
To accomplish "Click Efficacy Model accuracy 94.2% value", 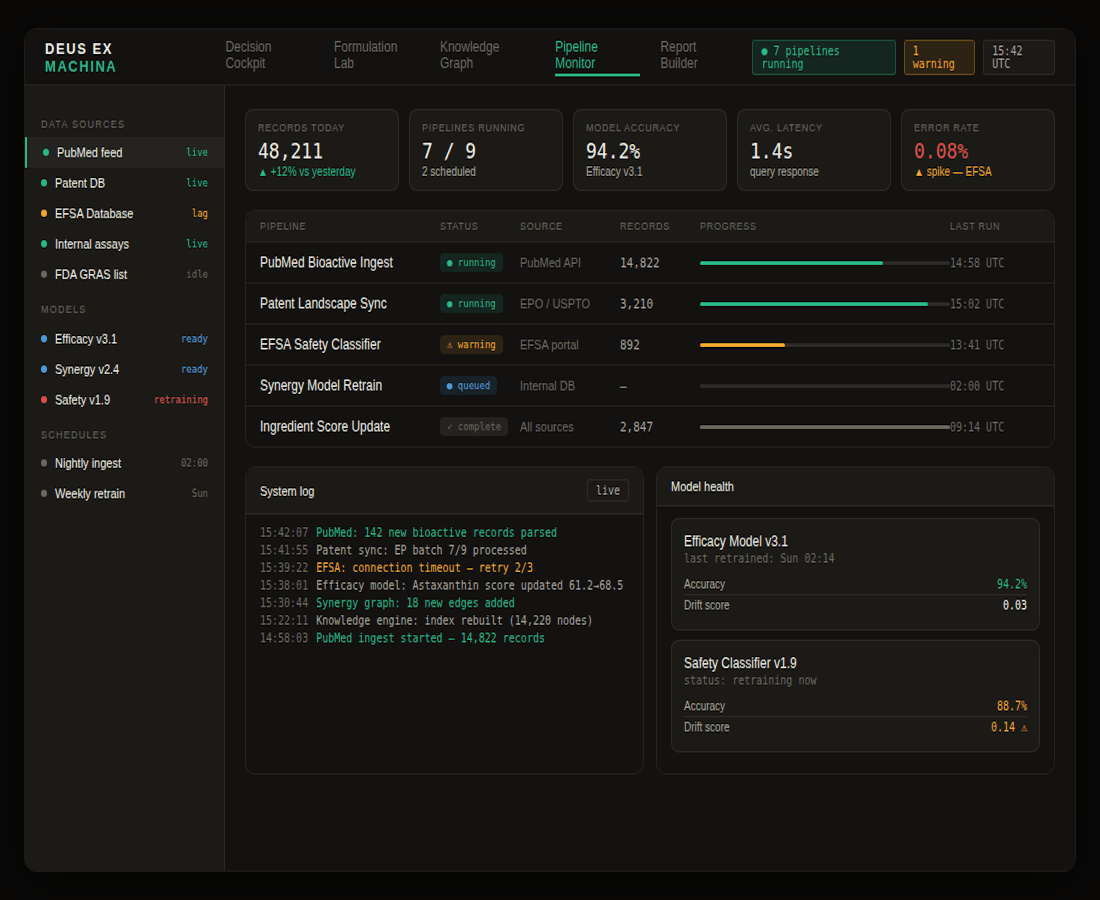I will [x=1012, y=584].
